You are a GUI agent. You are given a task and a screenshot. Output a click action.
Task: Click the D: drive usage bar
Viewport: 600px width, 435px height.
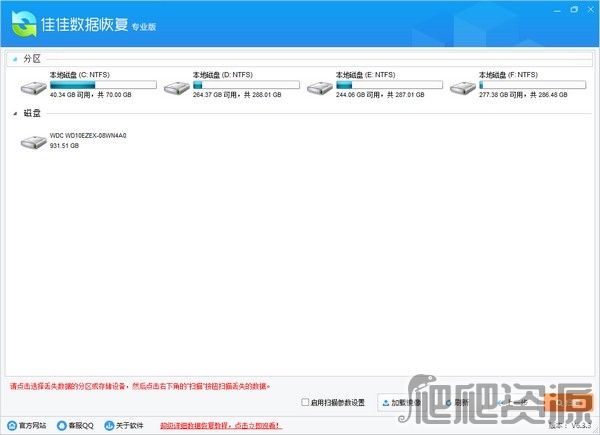(246, 85)
